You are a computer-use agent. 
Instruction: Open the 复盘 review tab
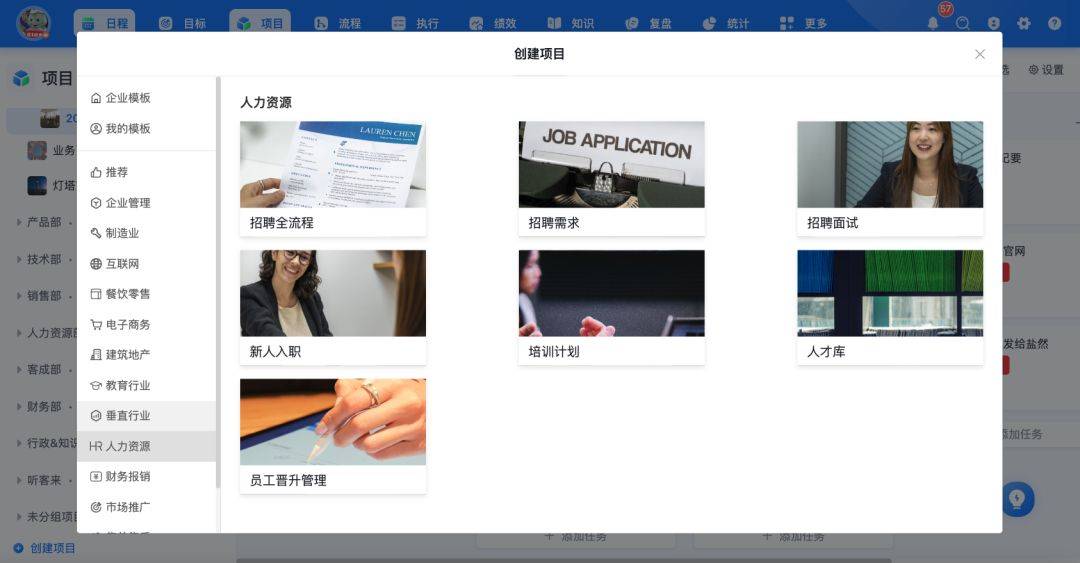649,23
